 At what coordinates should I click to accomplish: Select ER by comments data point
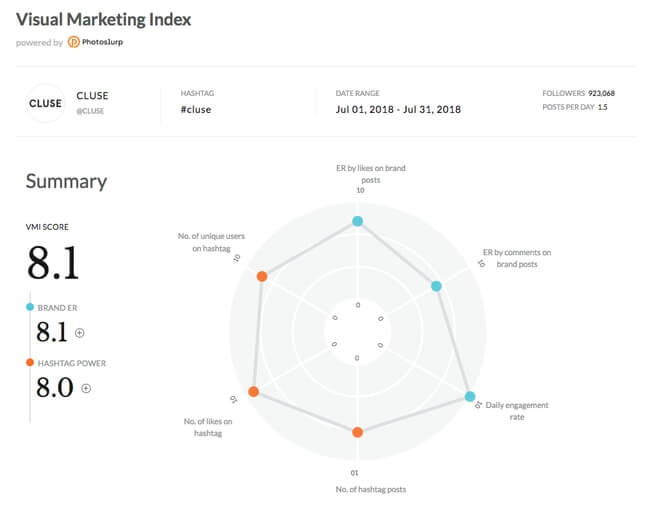(436, 286)
